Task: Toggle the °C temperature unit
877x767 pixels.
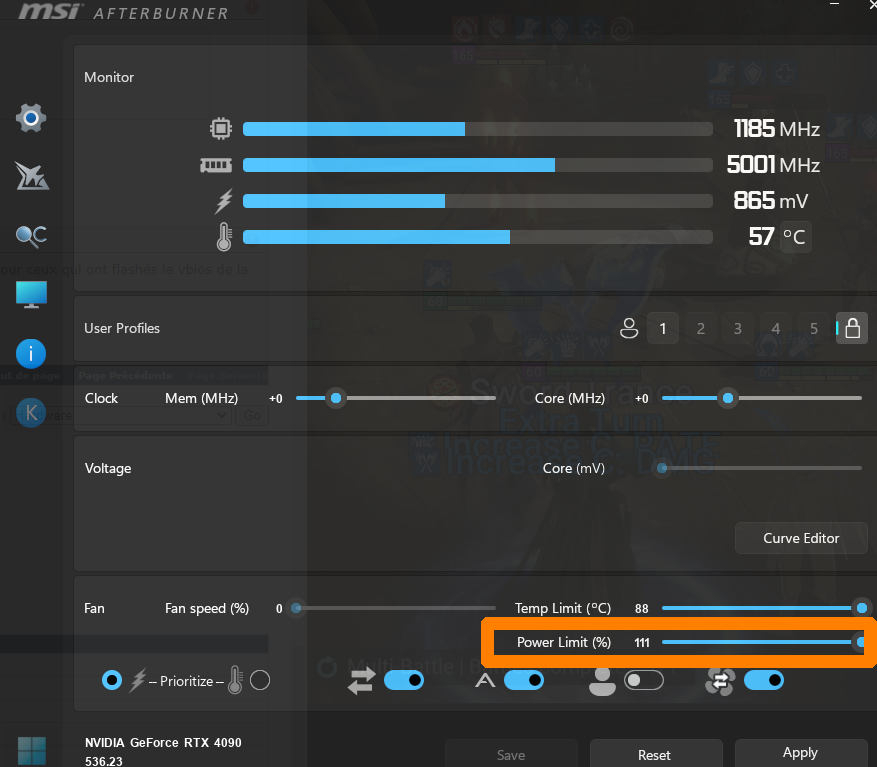Action: click(x=795, y=237)
